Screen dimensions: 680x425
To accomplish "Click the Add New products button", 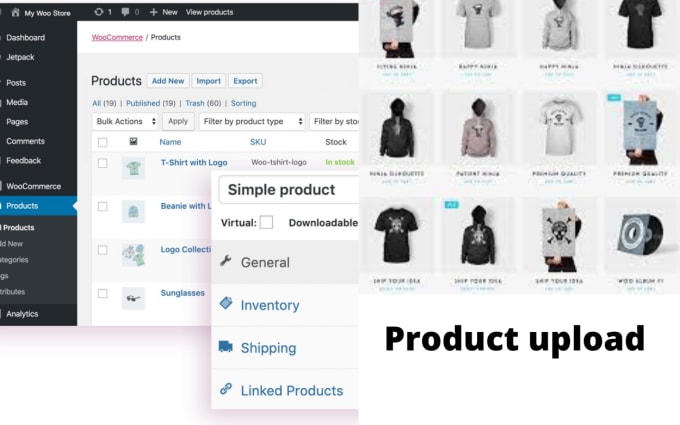I will pyautogui.click(x=168, y=81).
